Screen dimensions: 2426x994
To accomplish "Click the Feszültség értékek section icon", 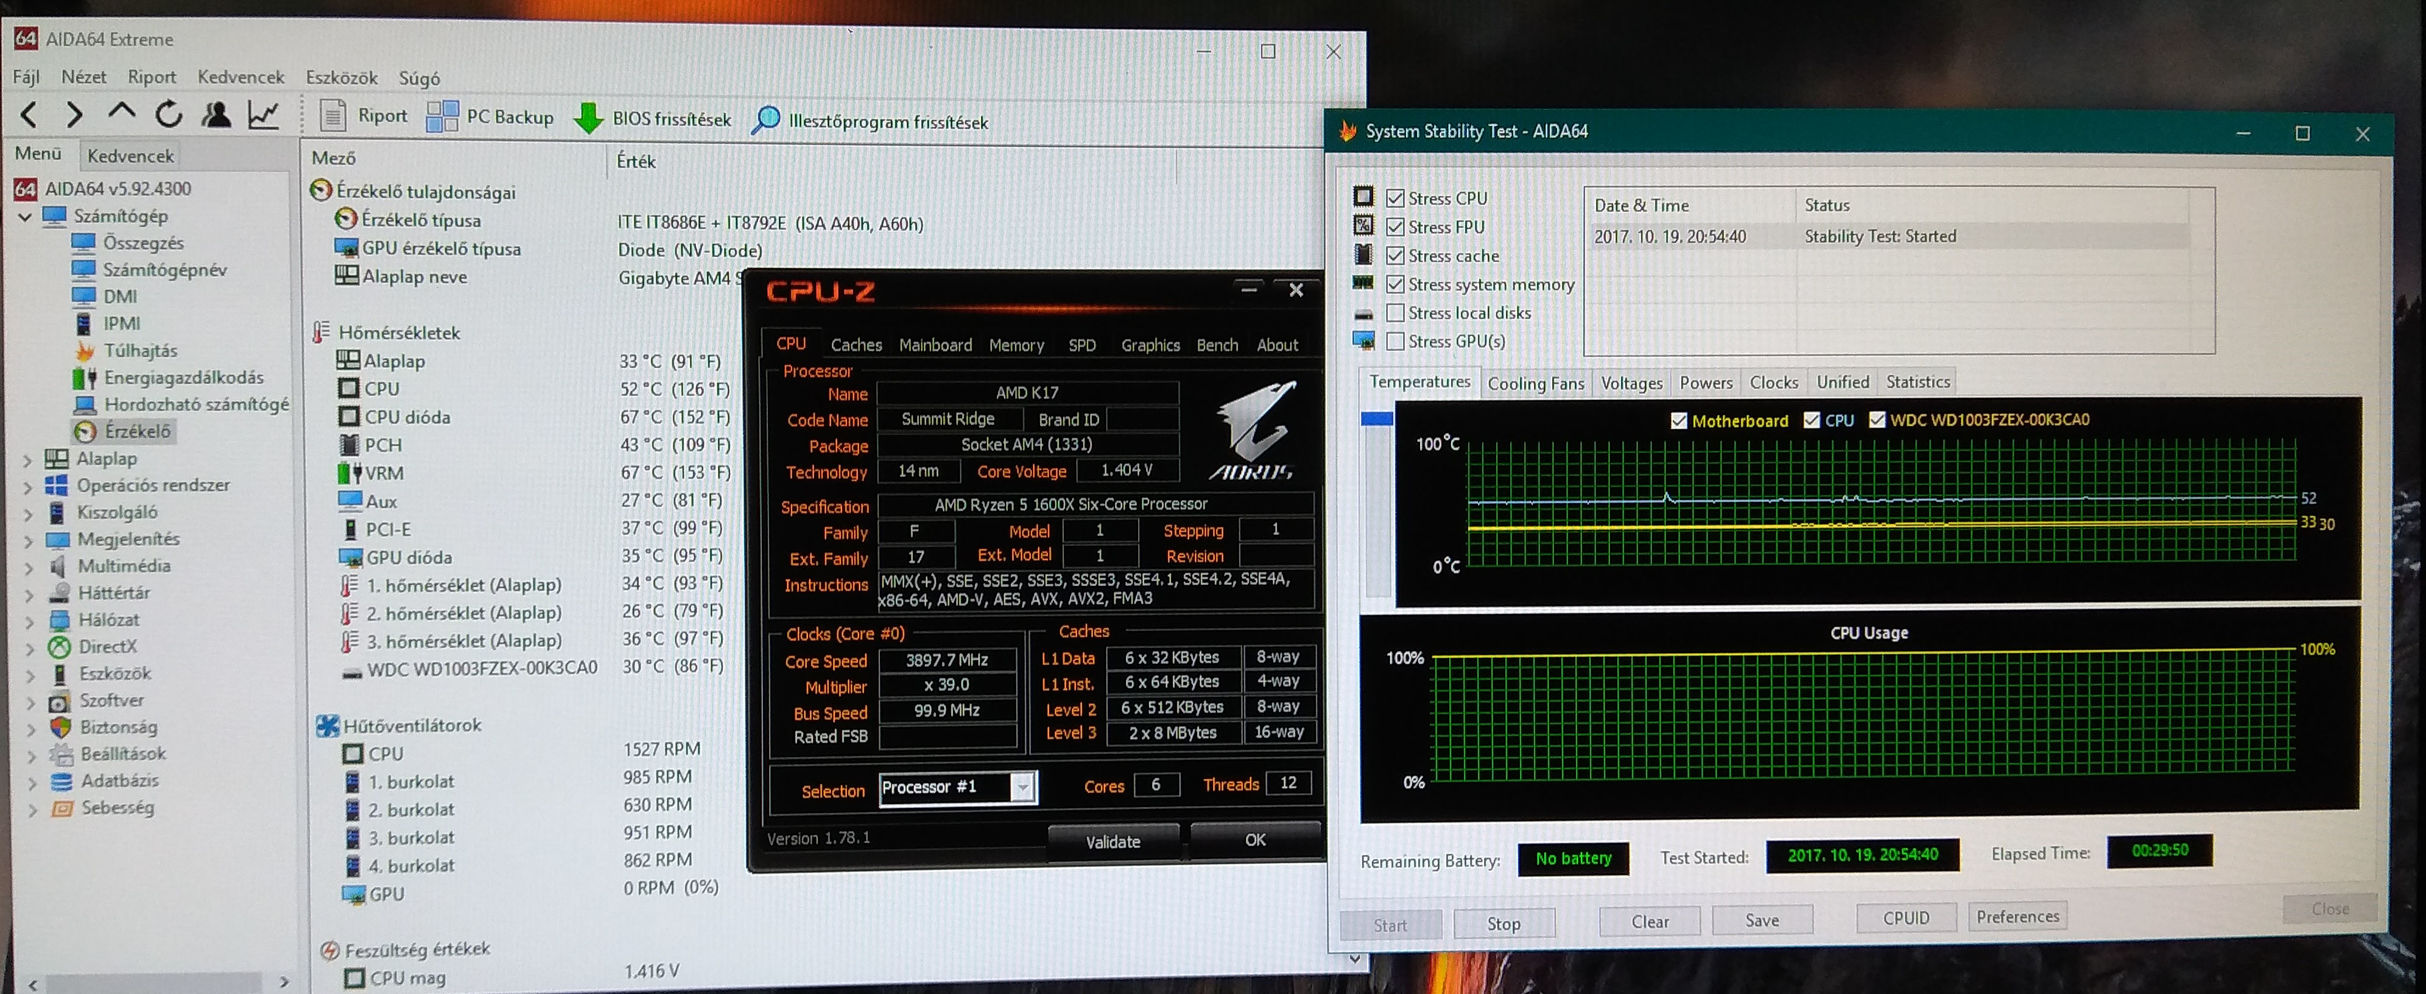I will click(x=329, y=949).
